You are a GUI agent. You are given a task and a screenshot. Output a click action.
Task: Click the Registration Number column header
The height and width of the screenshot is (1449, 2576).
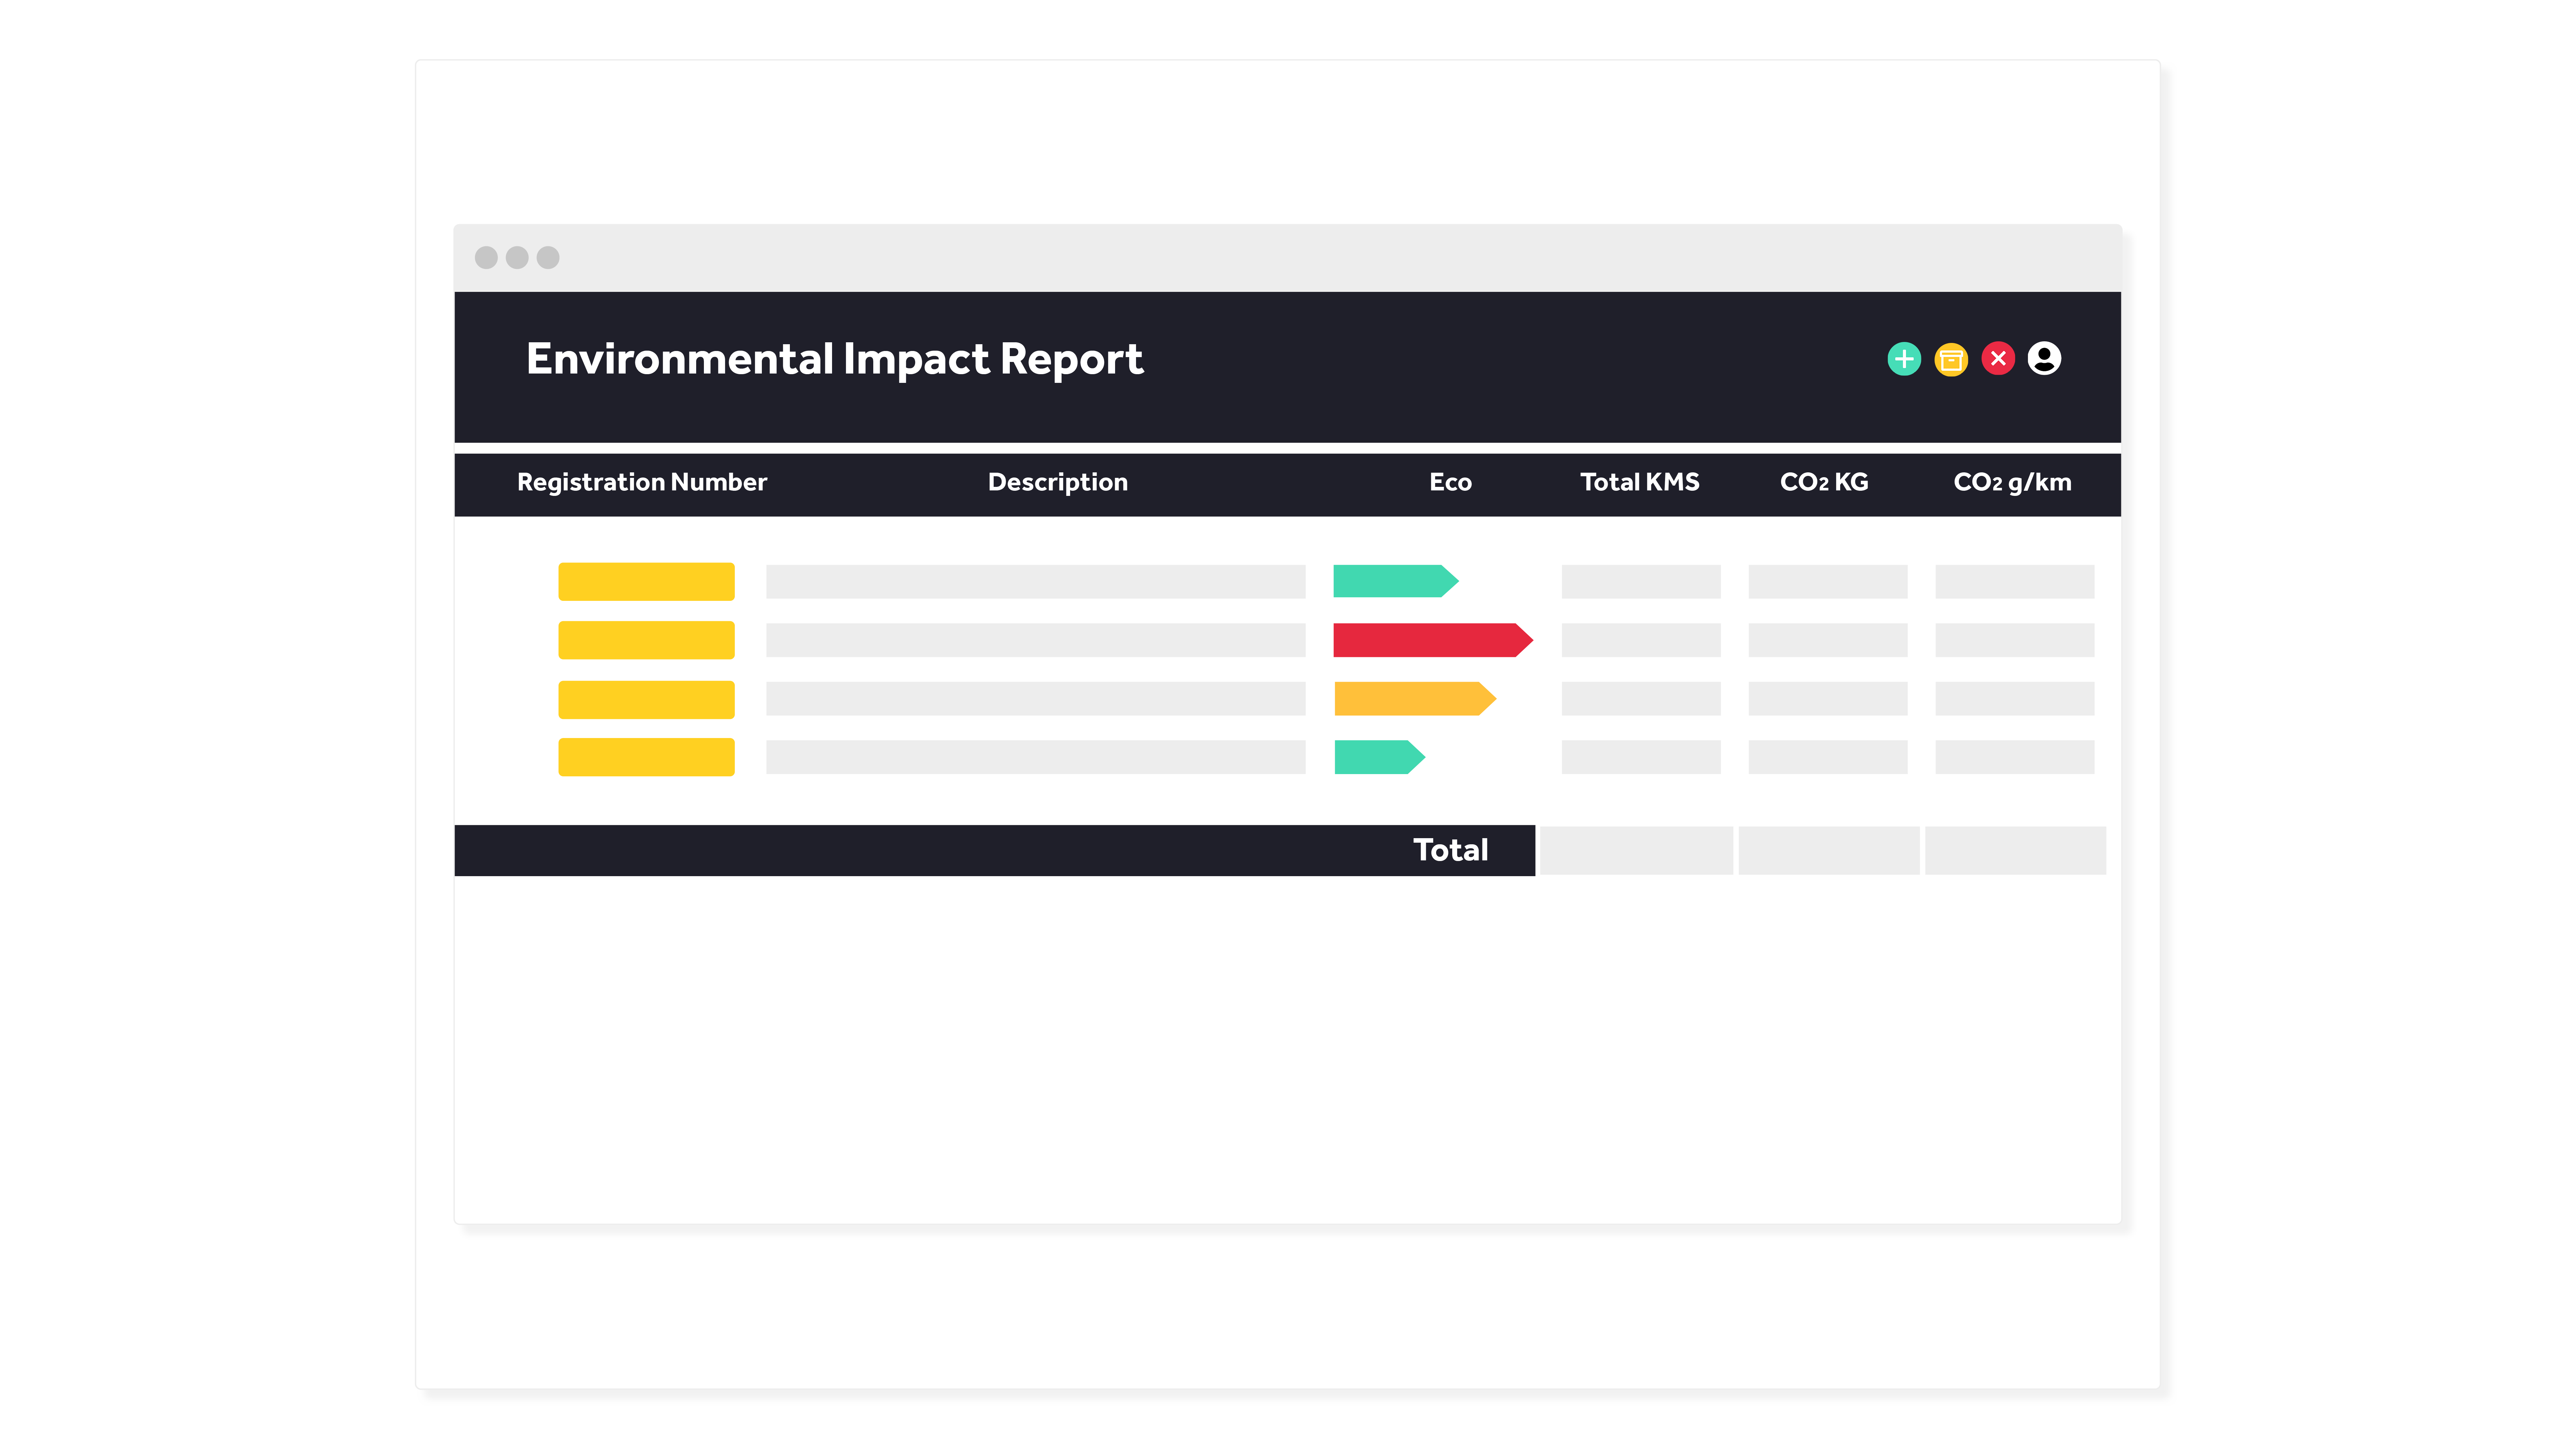point(642,483)
